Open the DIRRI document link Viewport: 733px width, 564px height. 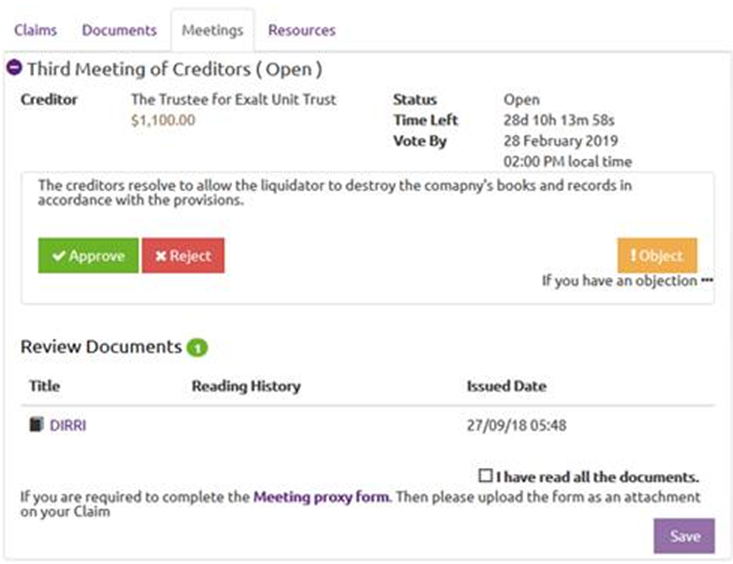68,425
